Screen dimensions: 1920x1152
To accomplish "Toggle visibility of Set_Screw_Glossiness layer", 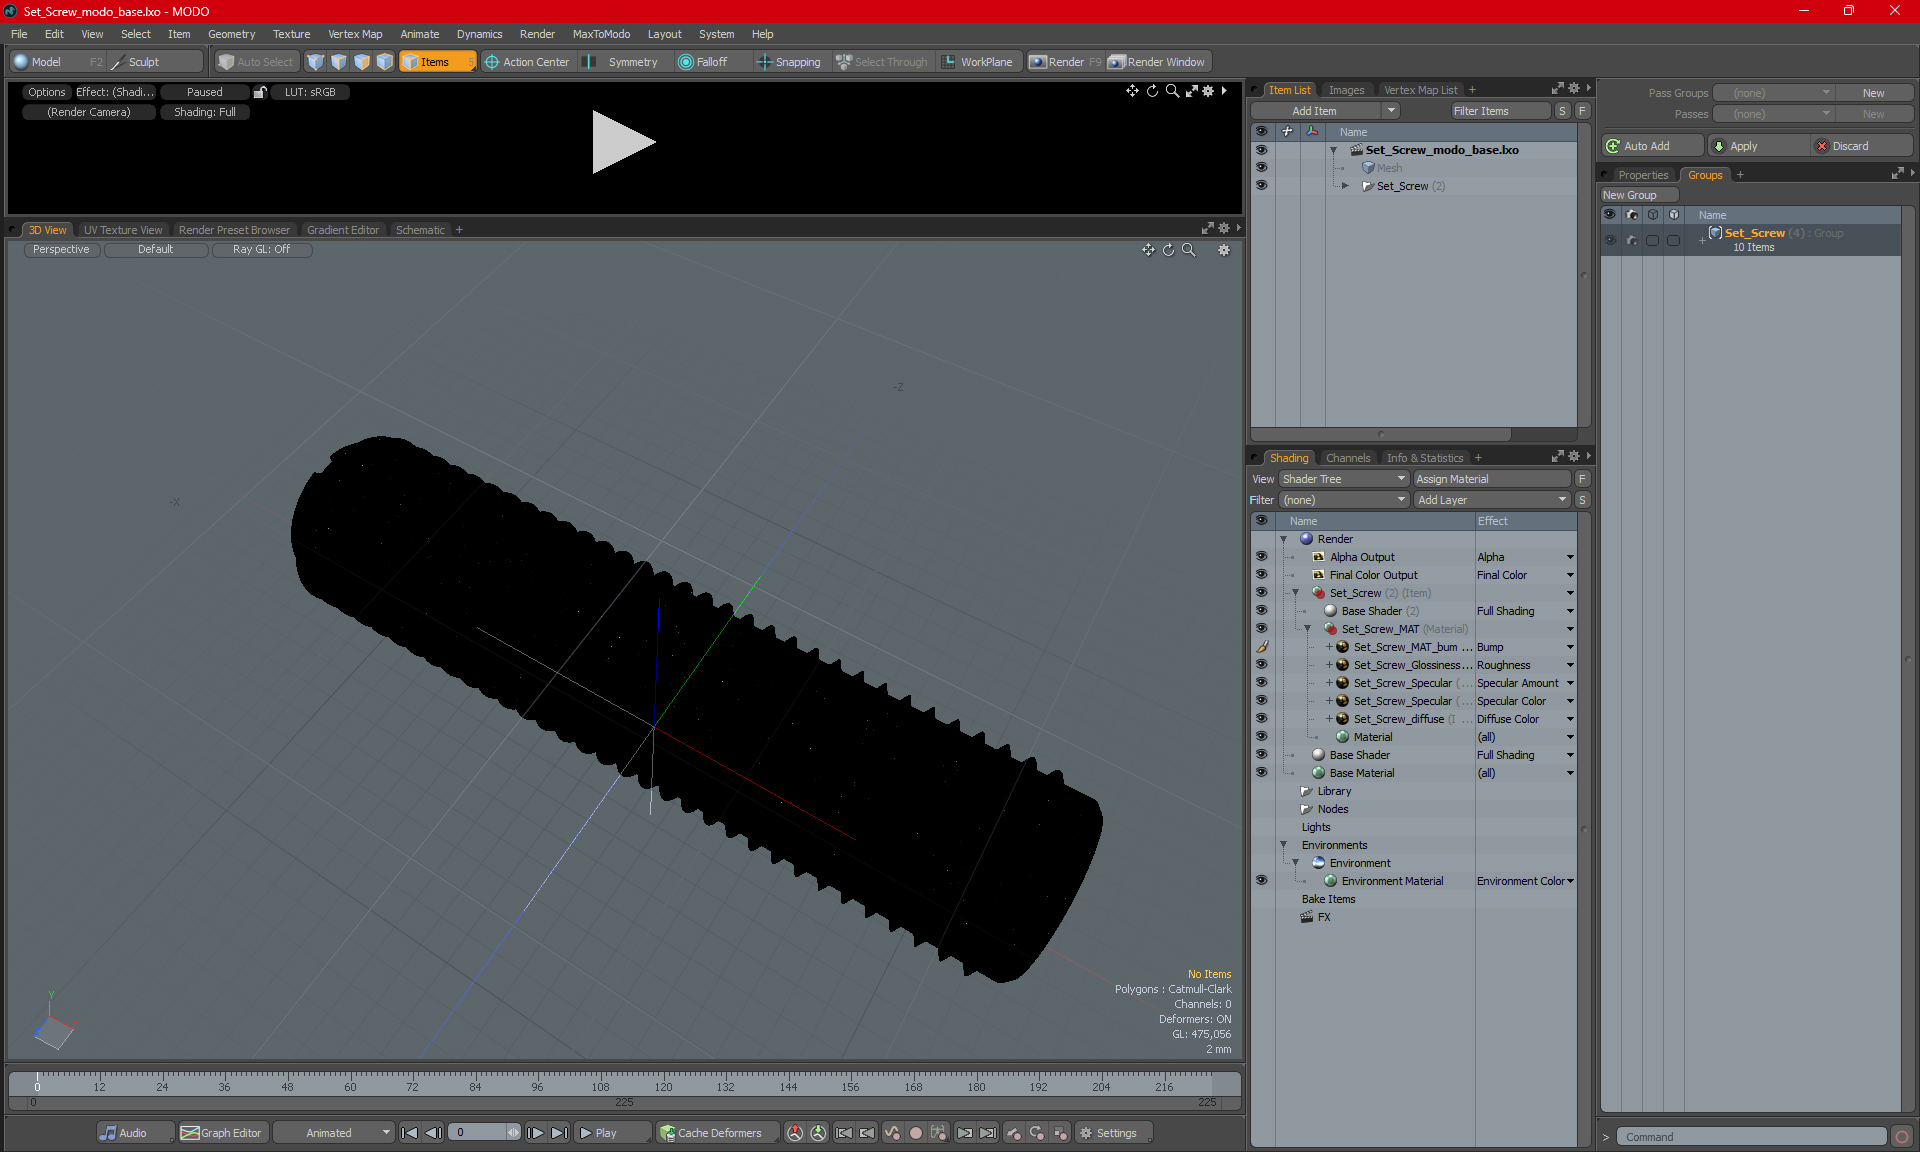I will (x=1261, y=665).
